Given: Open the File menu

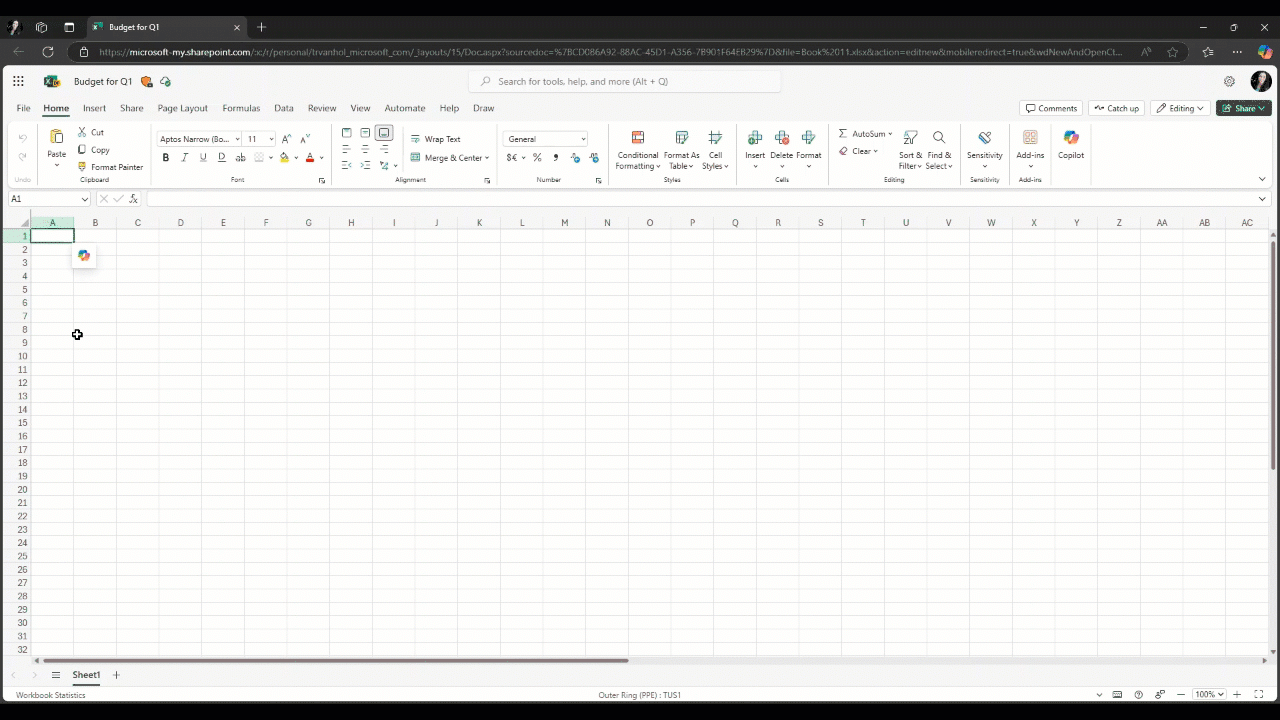Looking at the screenshot, I should [23, 108].
